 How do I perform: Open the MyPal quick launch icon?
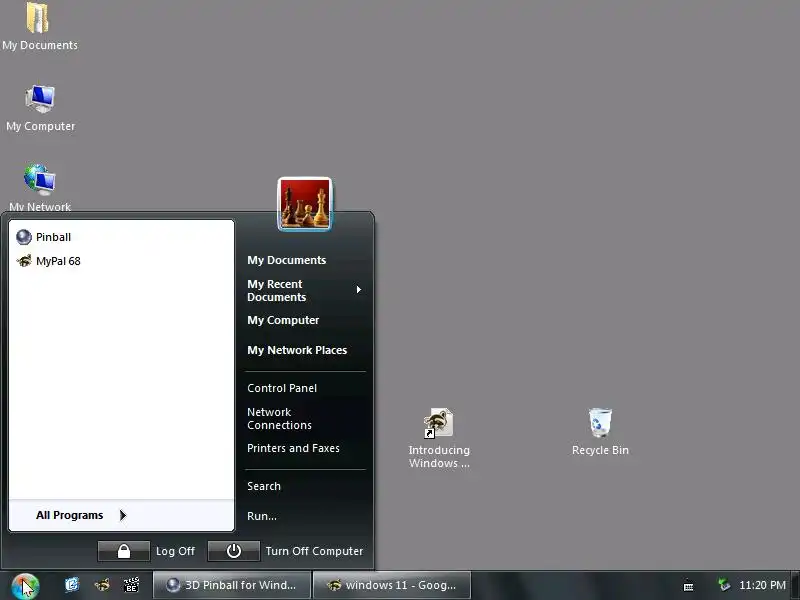coord(102,585)
